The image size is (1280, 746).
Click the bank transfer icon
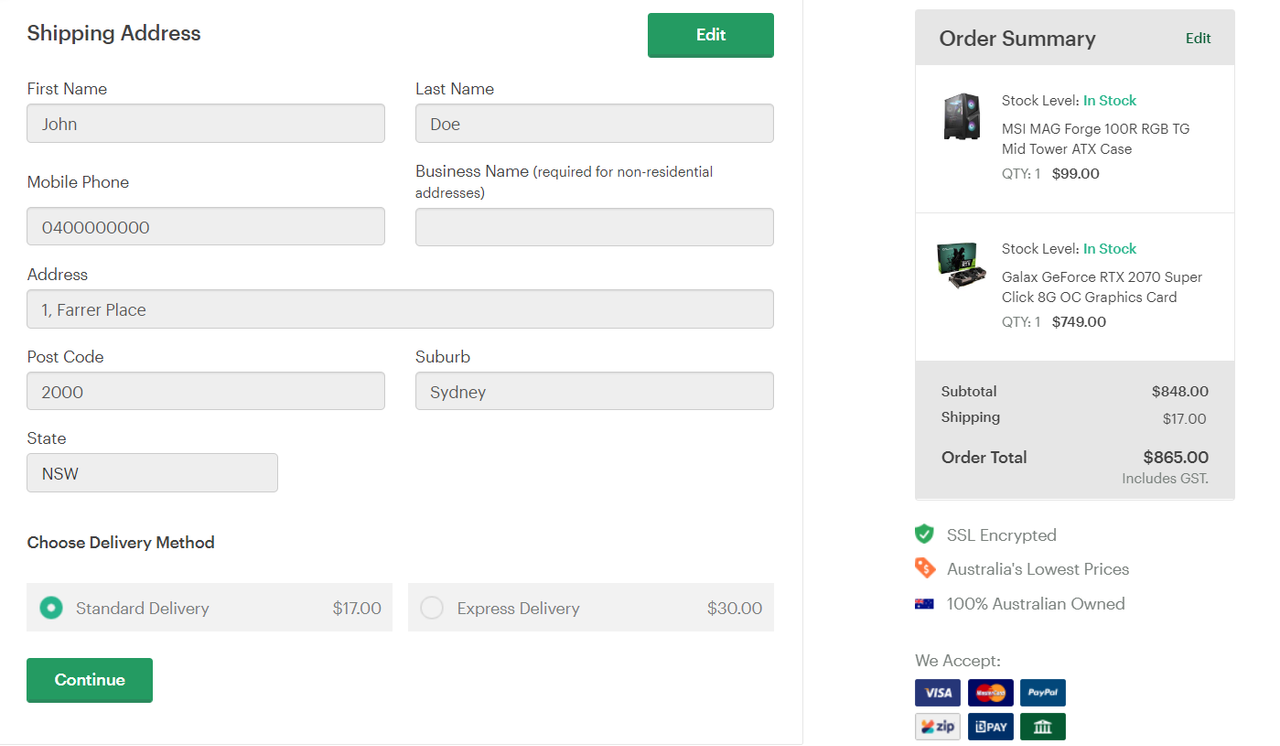click(x=1043, y=727)
